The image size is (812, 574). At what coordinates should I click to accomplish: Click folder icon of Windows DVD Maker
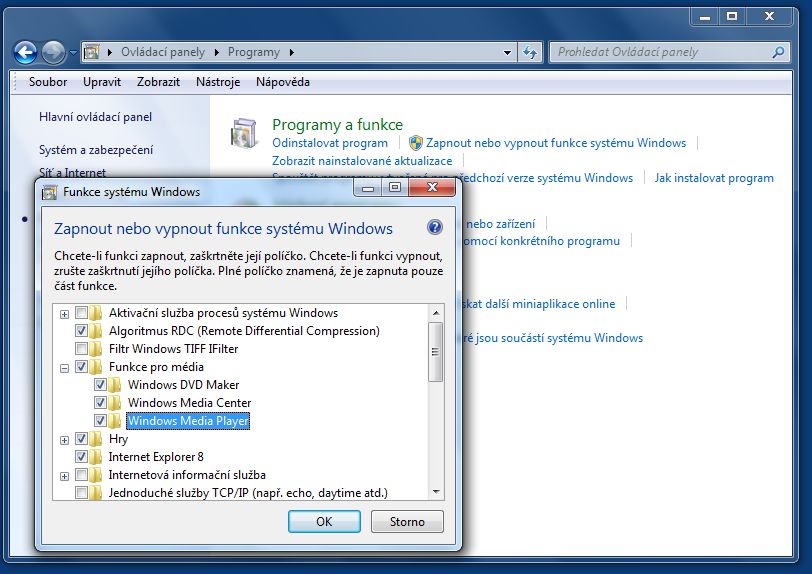114,385
